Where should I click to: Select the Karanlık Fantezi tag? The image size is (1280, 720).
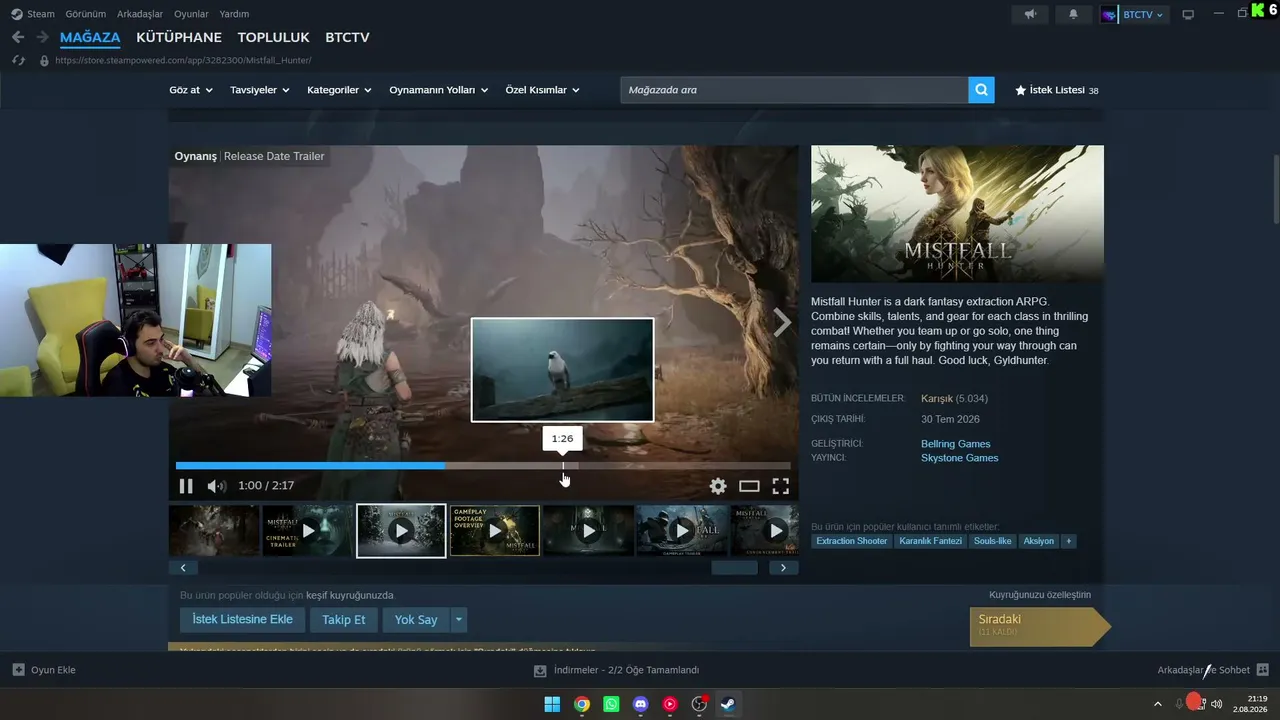[x=931, y=541]
